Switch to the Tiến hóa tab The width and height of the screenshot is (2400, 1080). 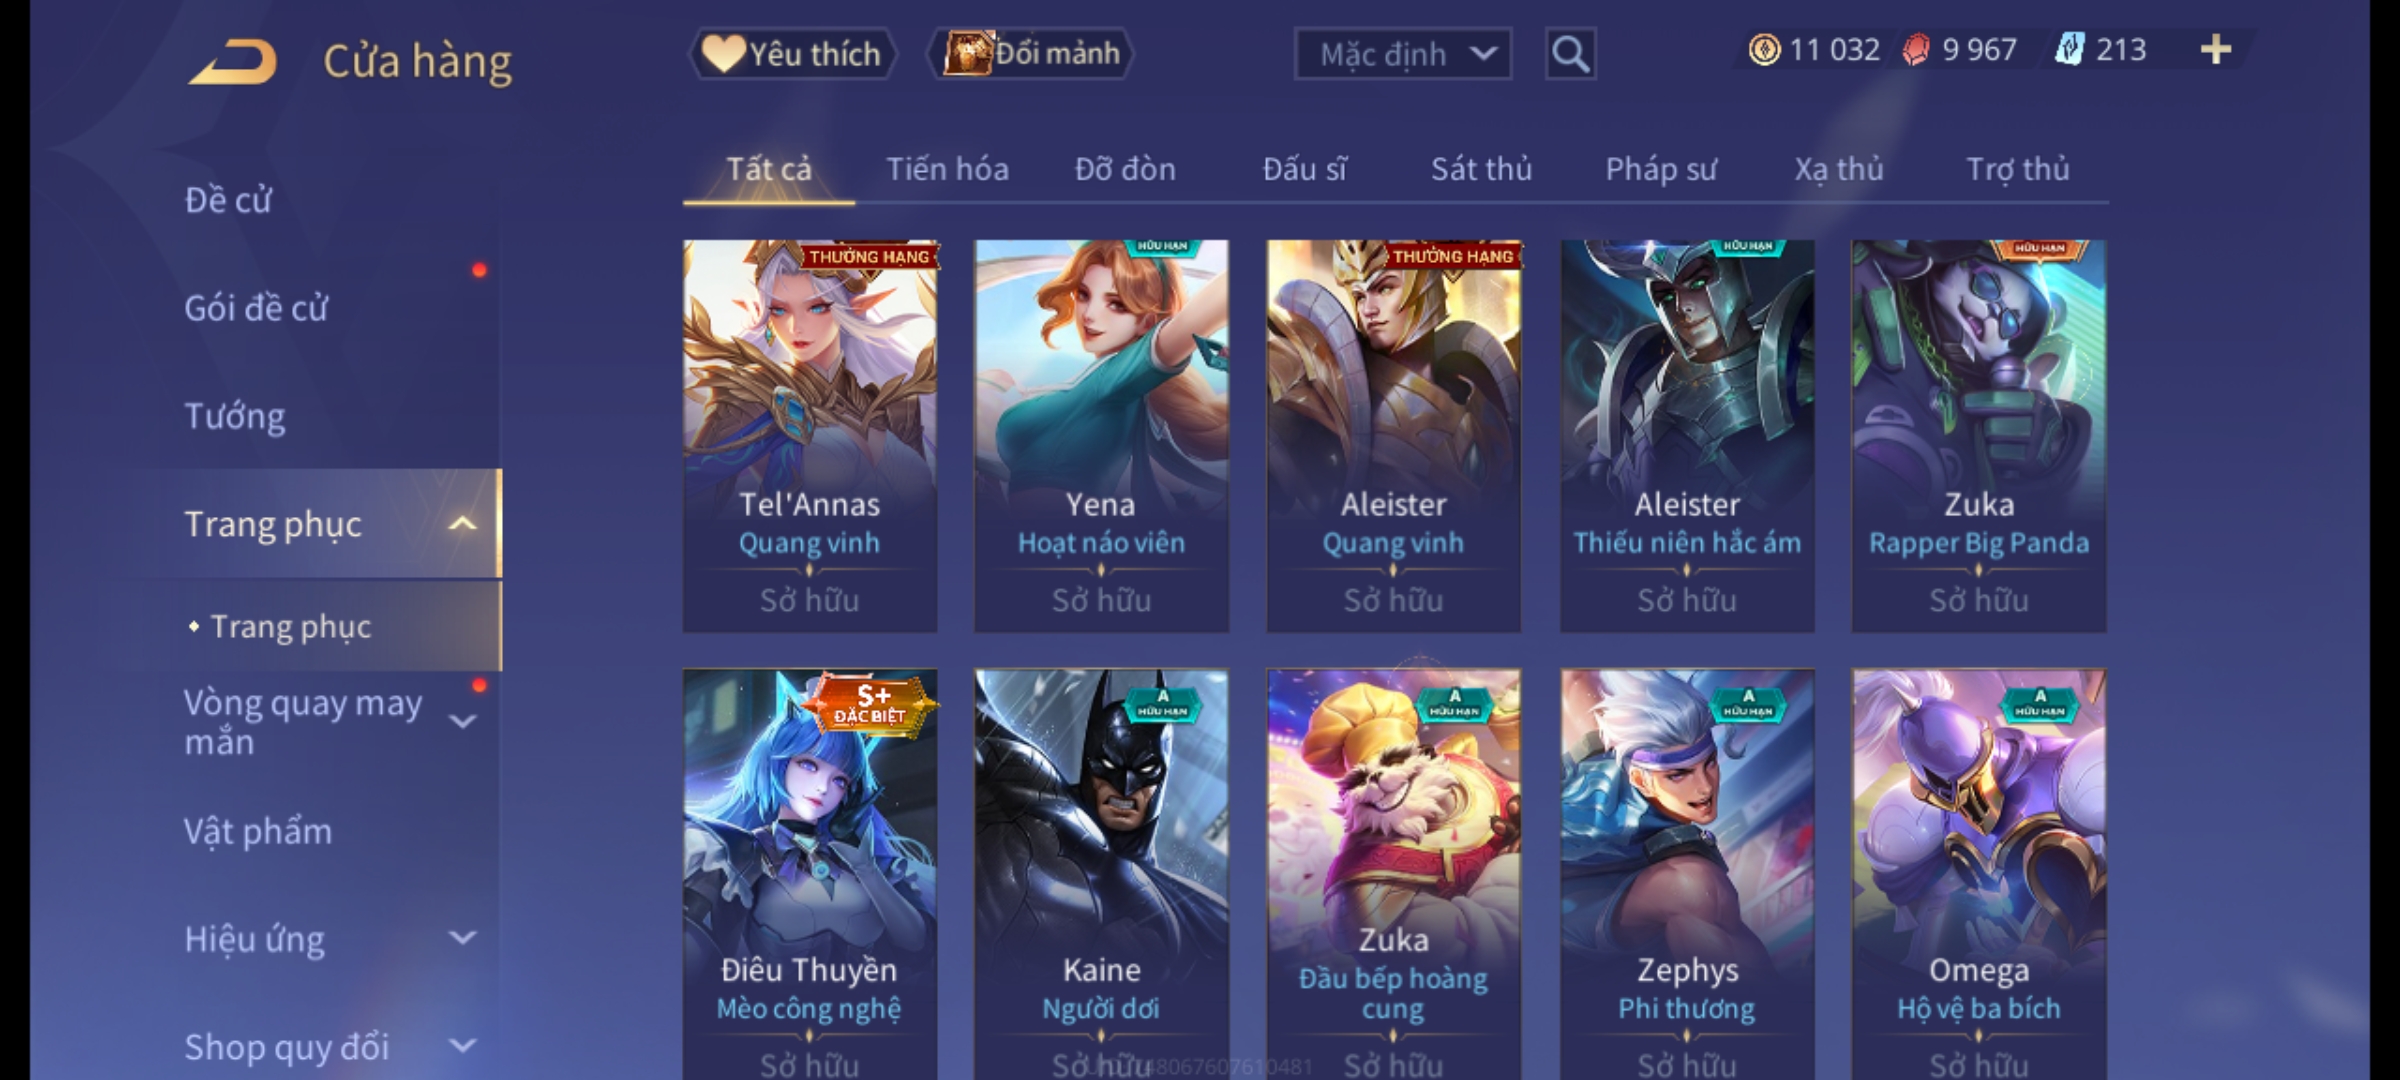(947, 169)
